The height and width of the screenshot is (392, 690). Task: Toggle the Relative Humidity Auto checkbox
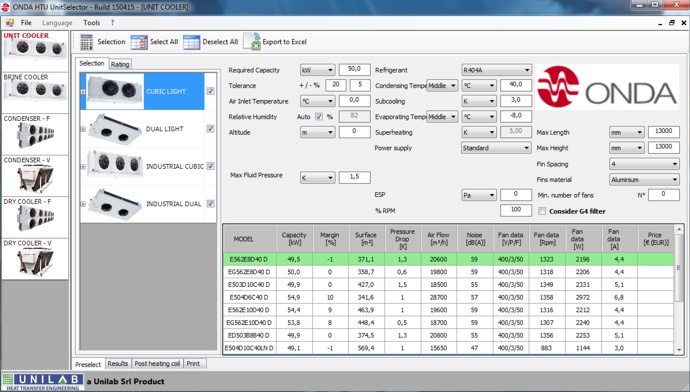tap(319, 117)
